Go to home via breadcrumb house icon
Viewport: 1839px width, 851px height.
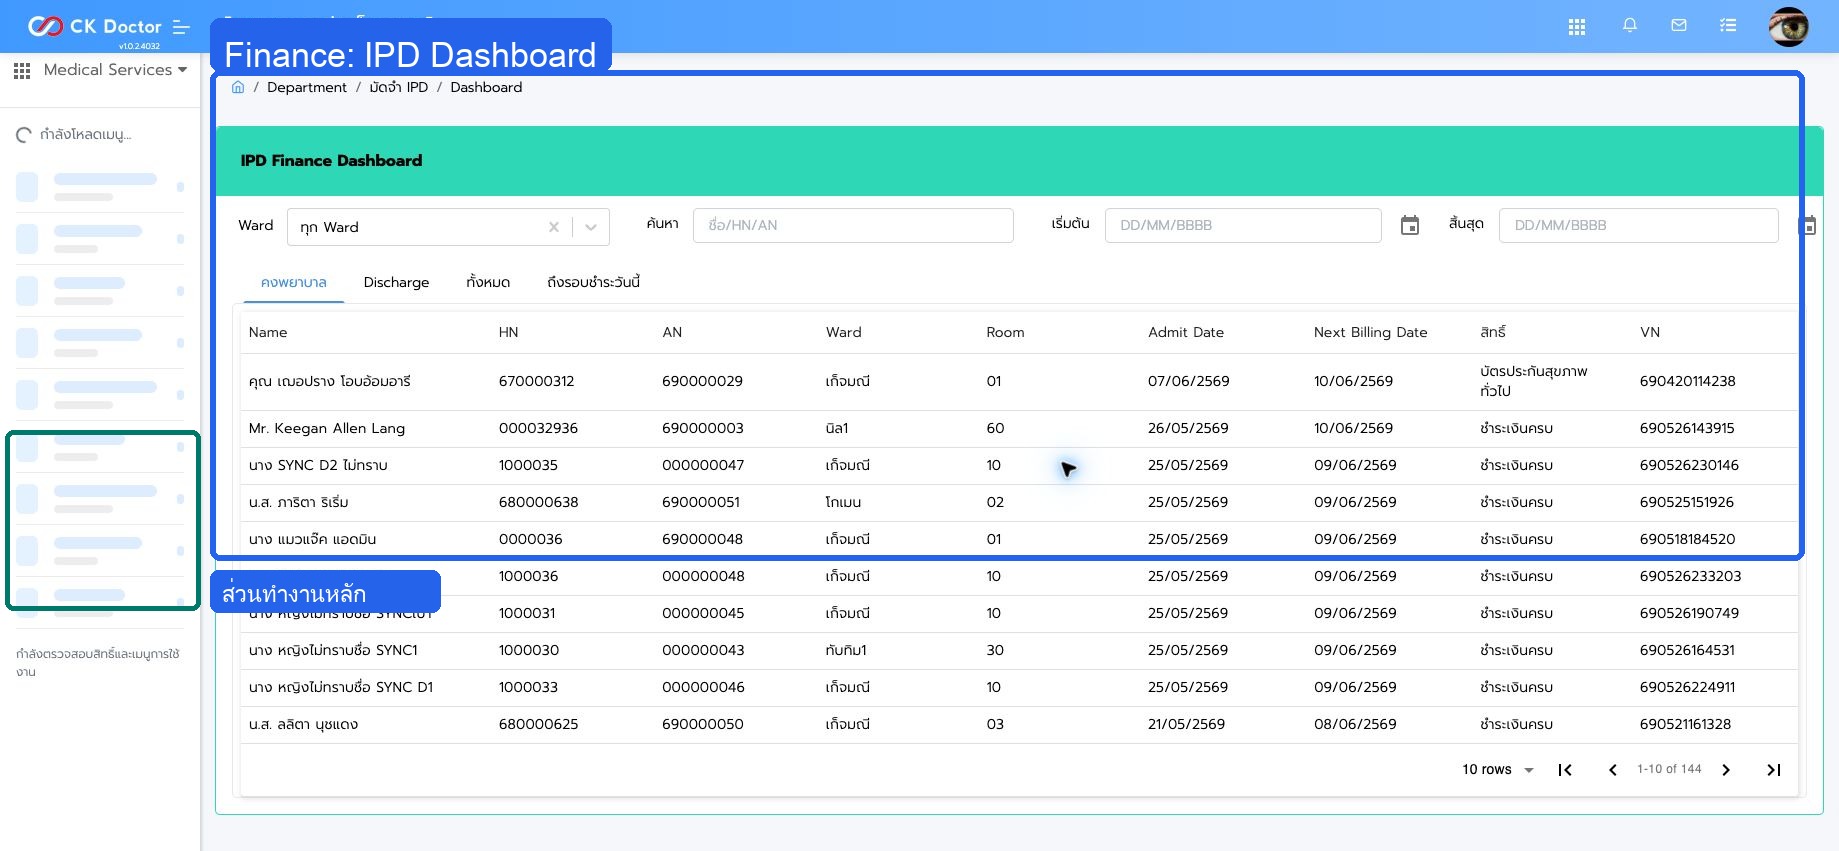tap(238, 87)
